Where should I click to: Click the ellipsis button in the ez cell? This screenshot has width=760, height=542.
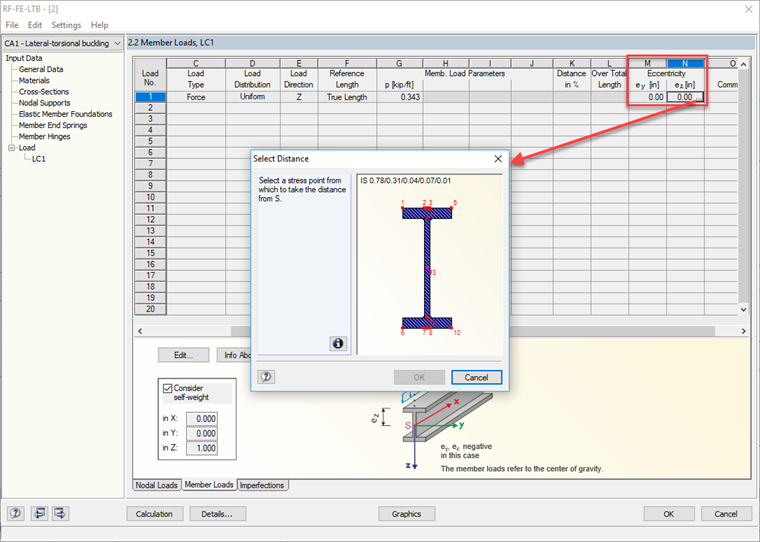point(698,97)
